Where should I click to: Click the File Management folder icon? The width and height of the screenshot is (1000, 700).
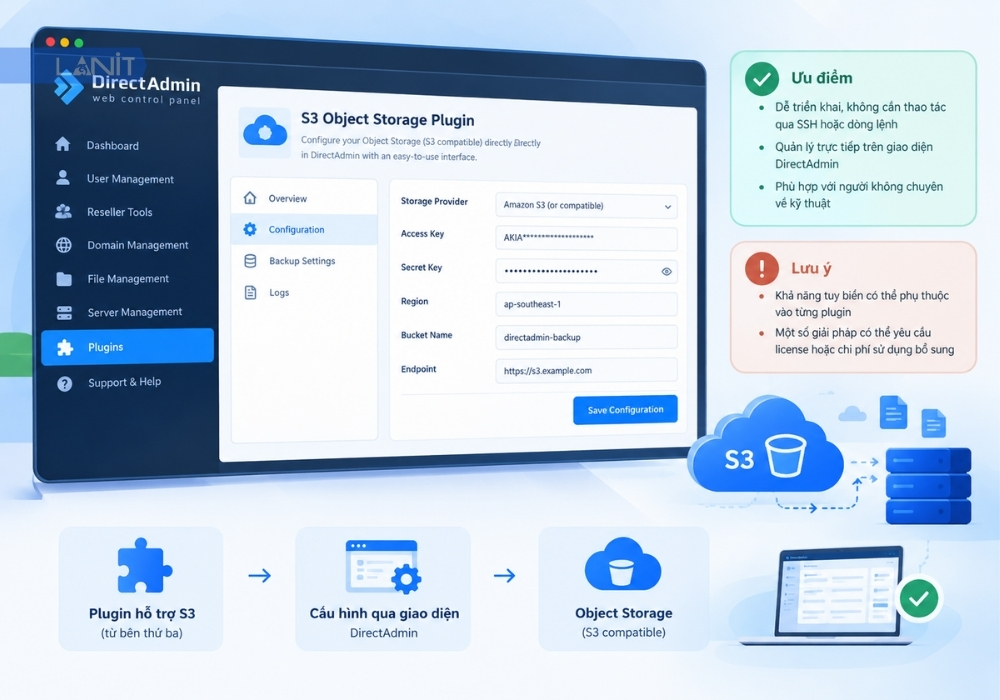64,279
